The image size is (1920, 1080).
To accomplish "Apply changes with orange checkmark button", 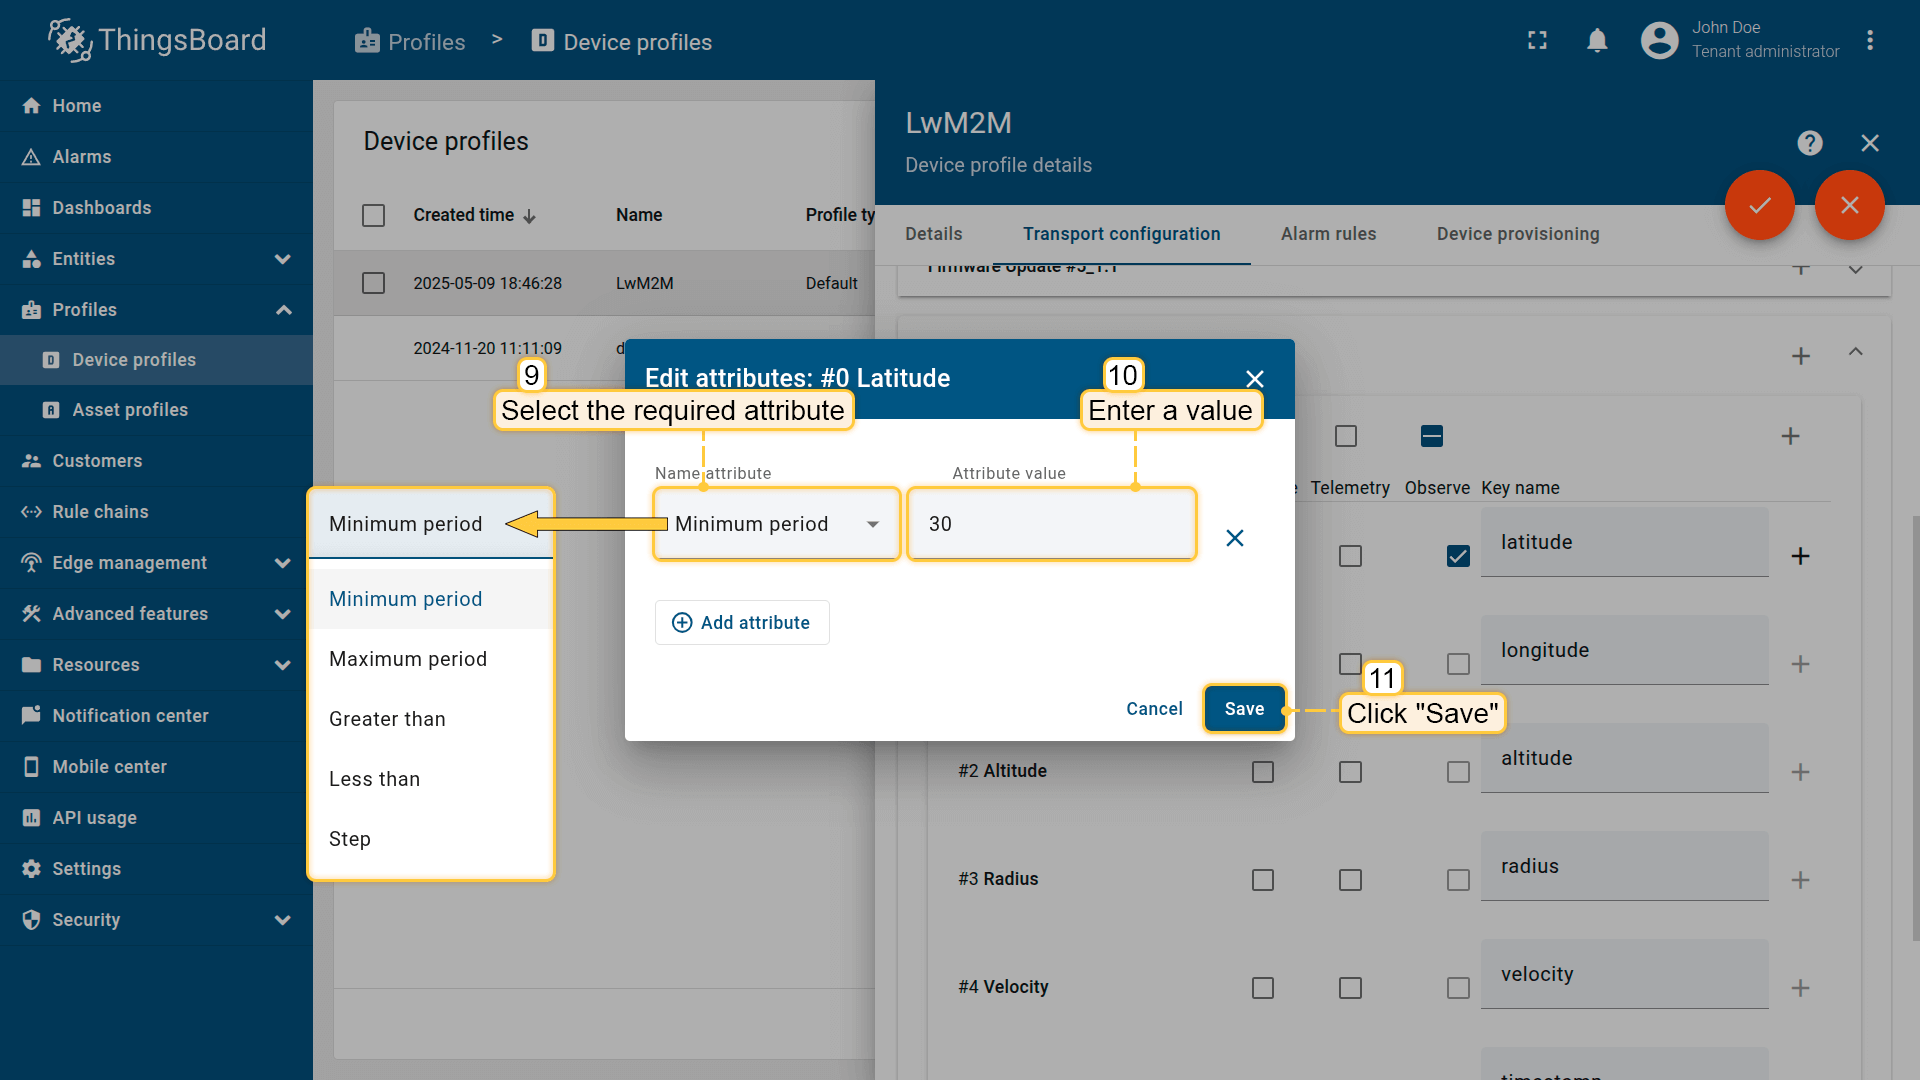I will click(x=1759, y=205).
